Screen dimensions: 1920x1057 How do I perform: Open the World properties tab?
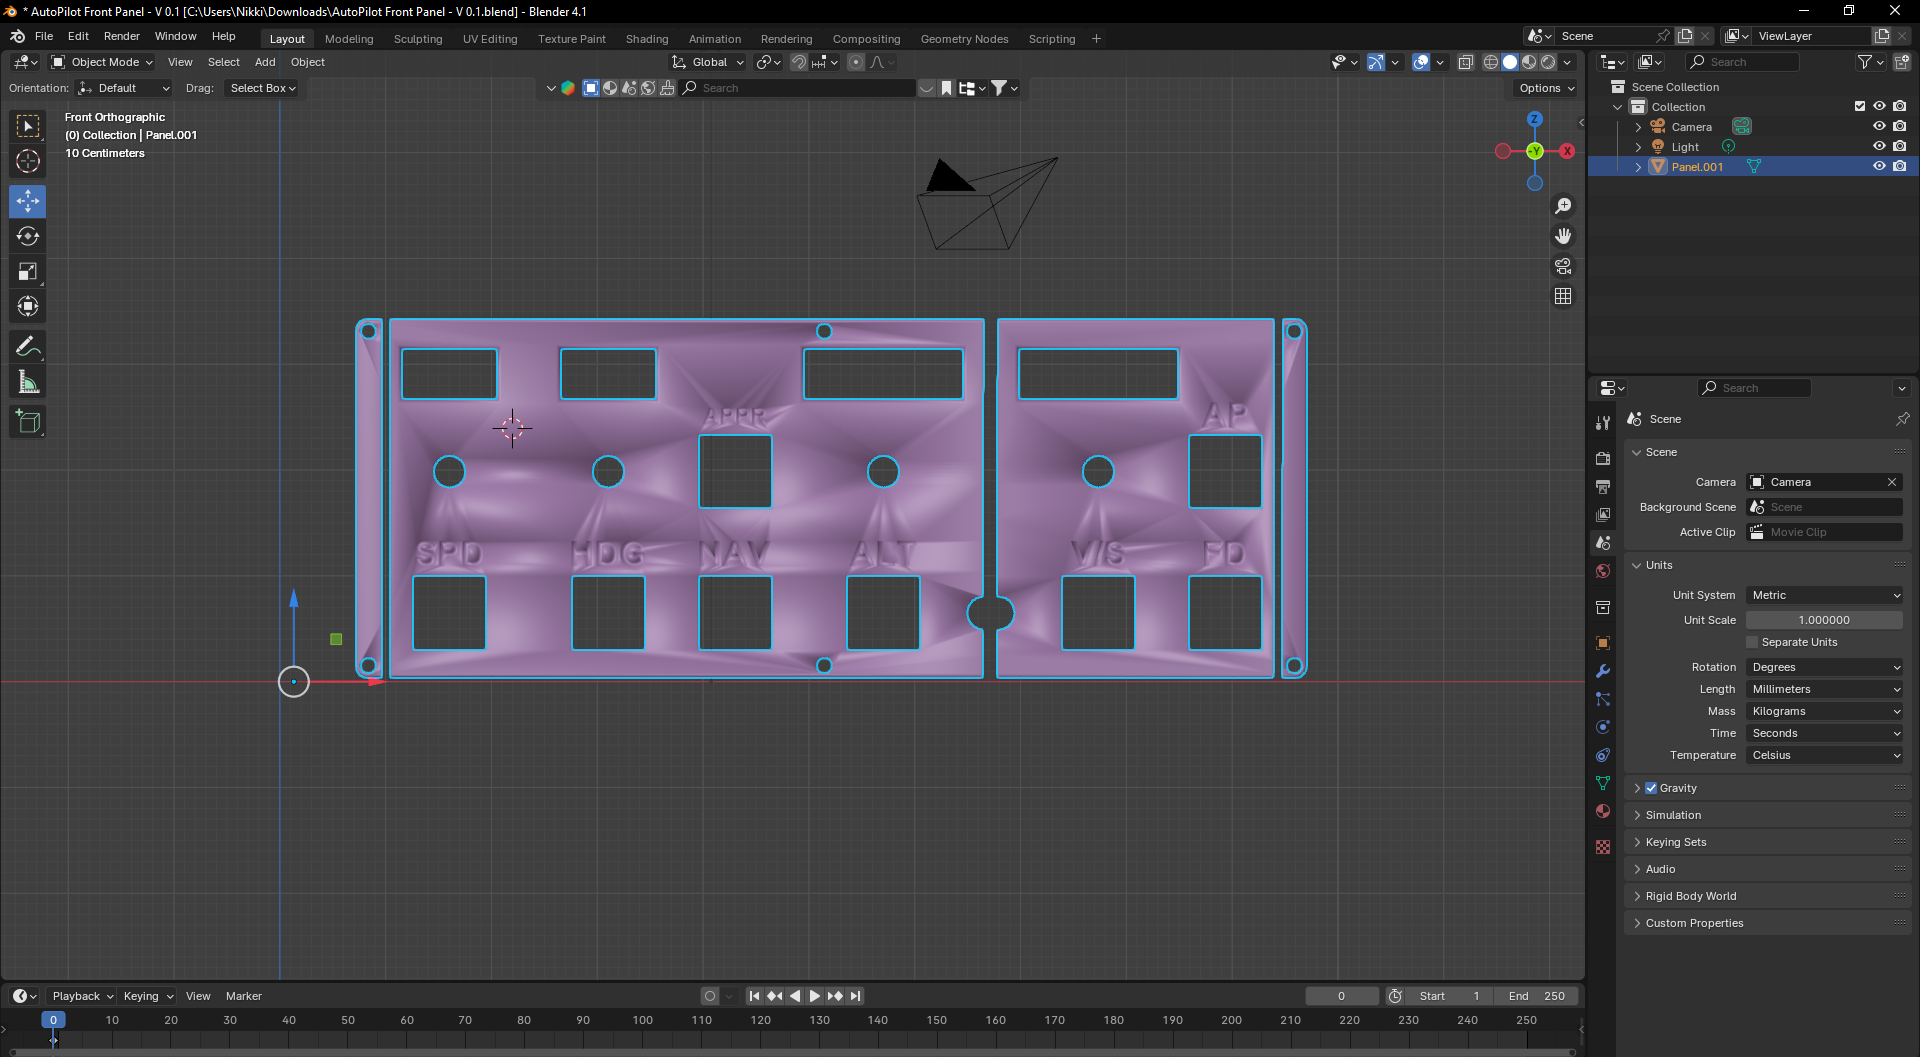(x=1603, y=571)
